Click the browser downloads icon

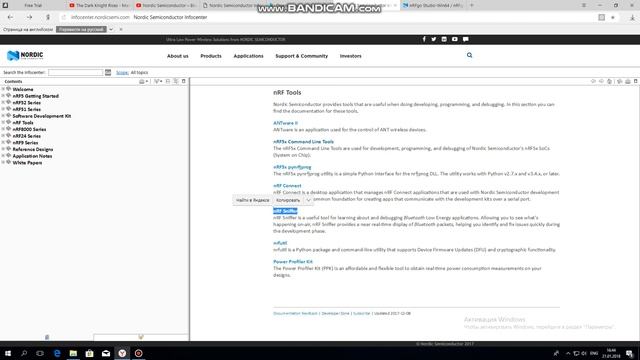click(632, 18)
